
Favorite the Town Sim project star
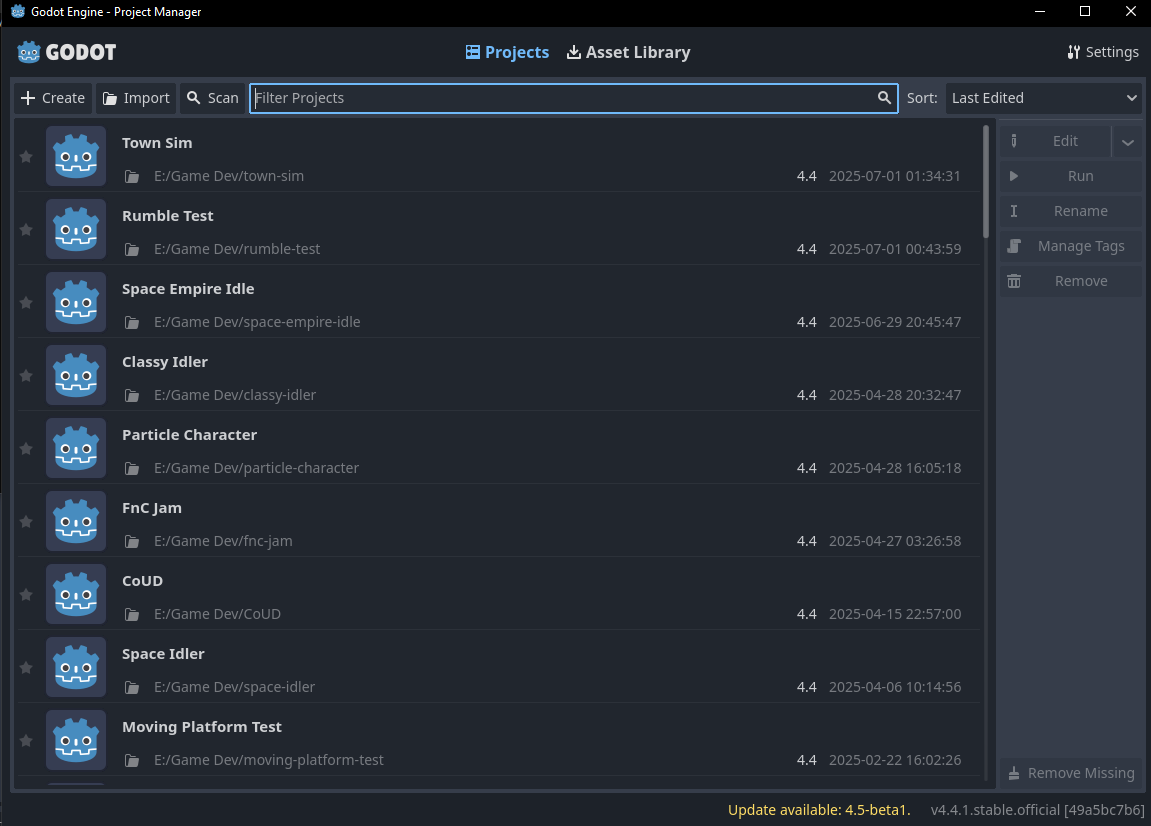(x=26, y=156)
